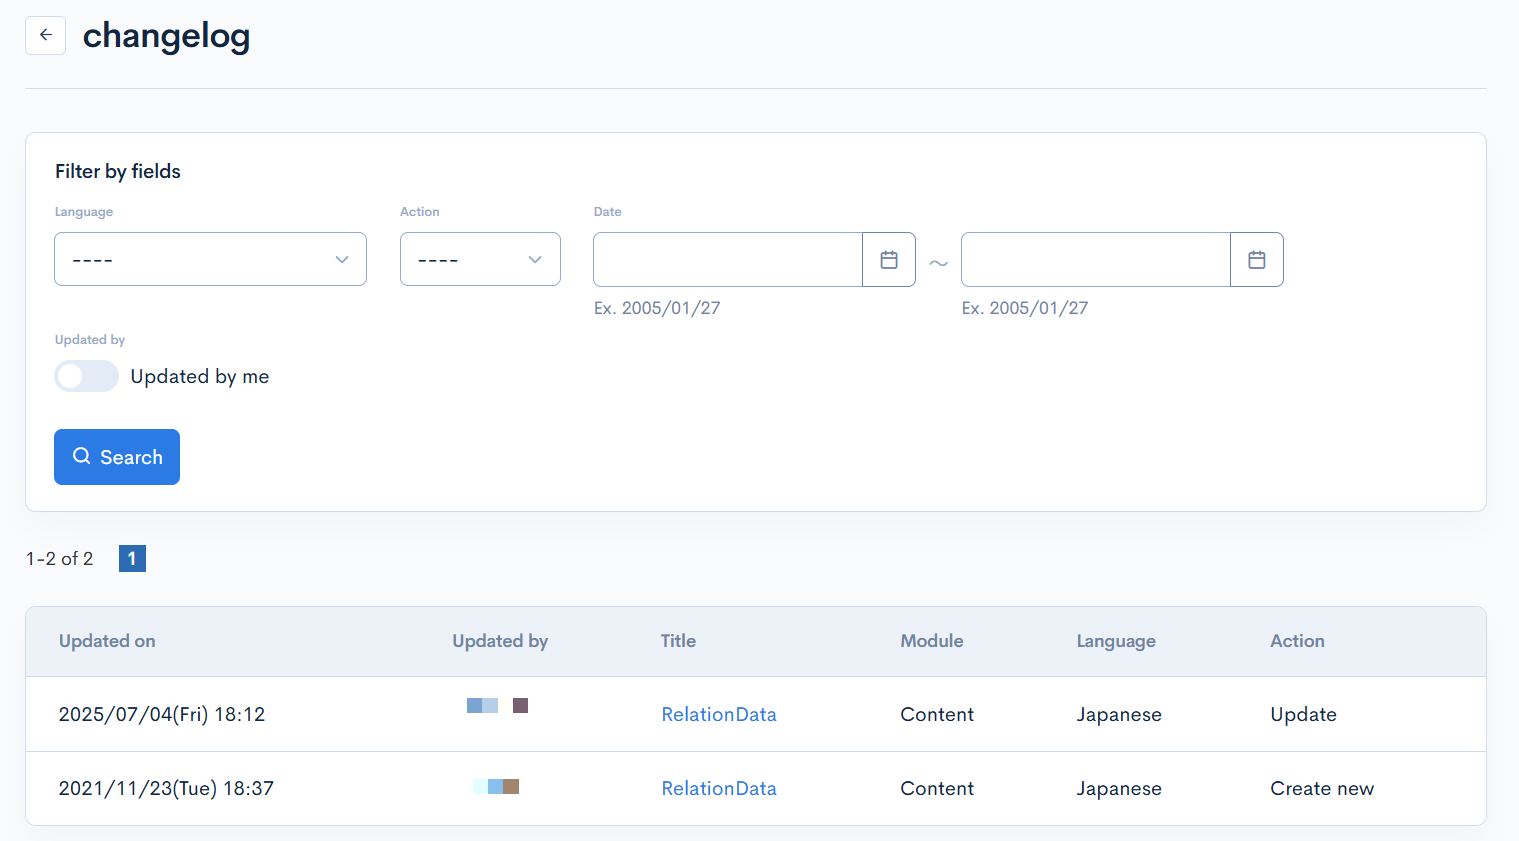Image resolution: width=1519 pixels, height=841 pixels.
Task: Click avatar in the 2025/07/04 row
Action: coord(497,706)
